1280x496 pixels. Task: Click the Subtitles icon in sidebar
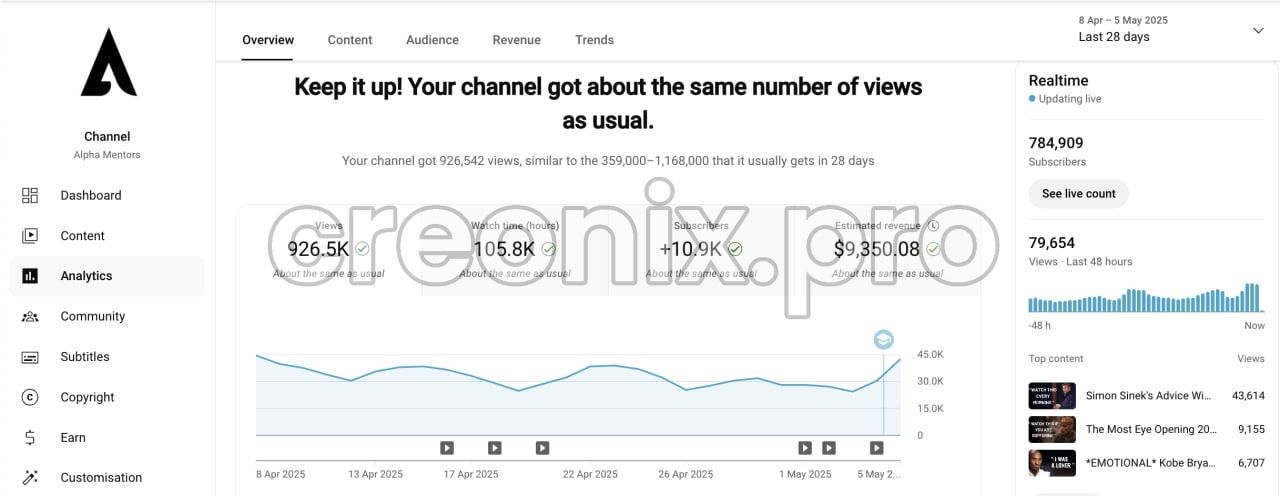(30, 357)
